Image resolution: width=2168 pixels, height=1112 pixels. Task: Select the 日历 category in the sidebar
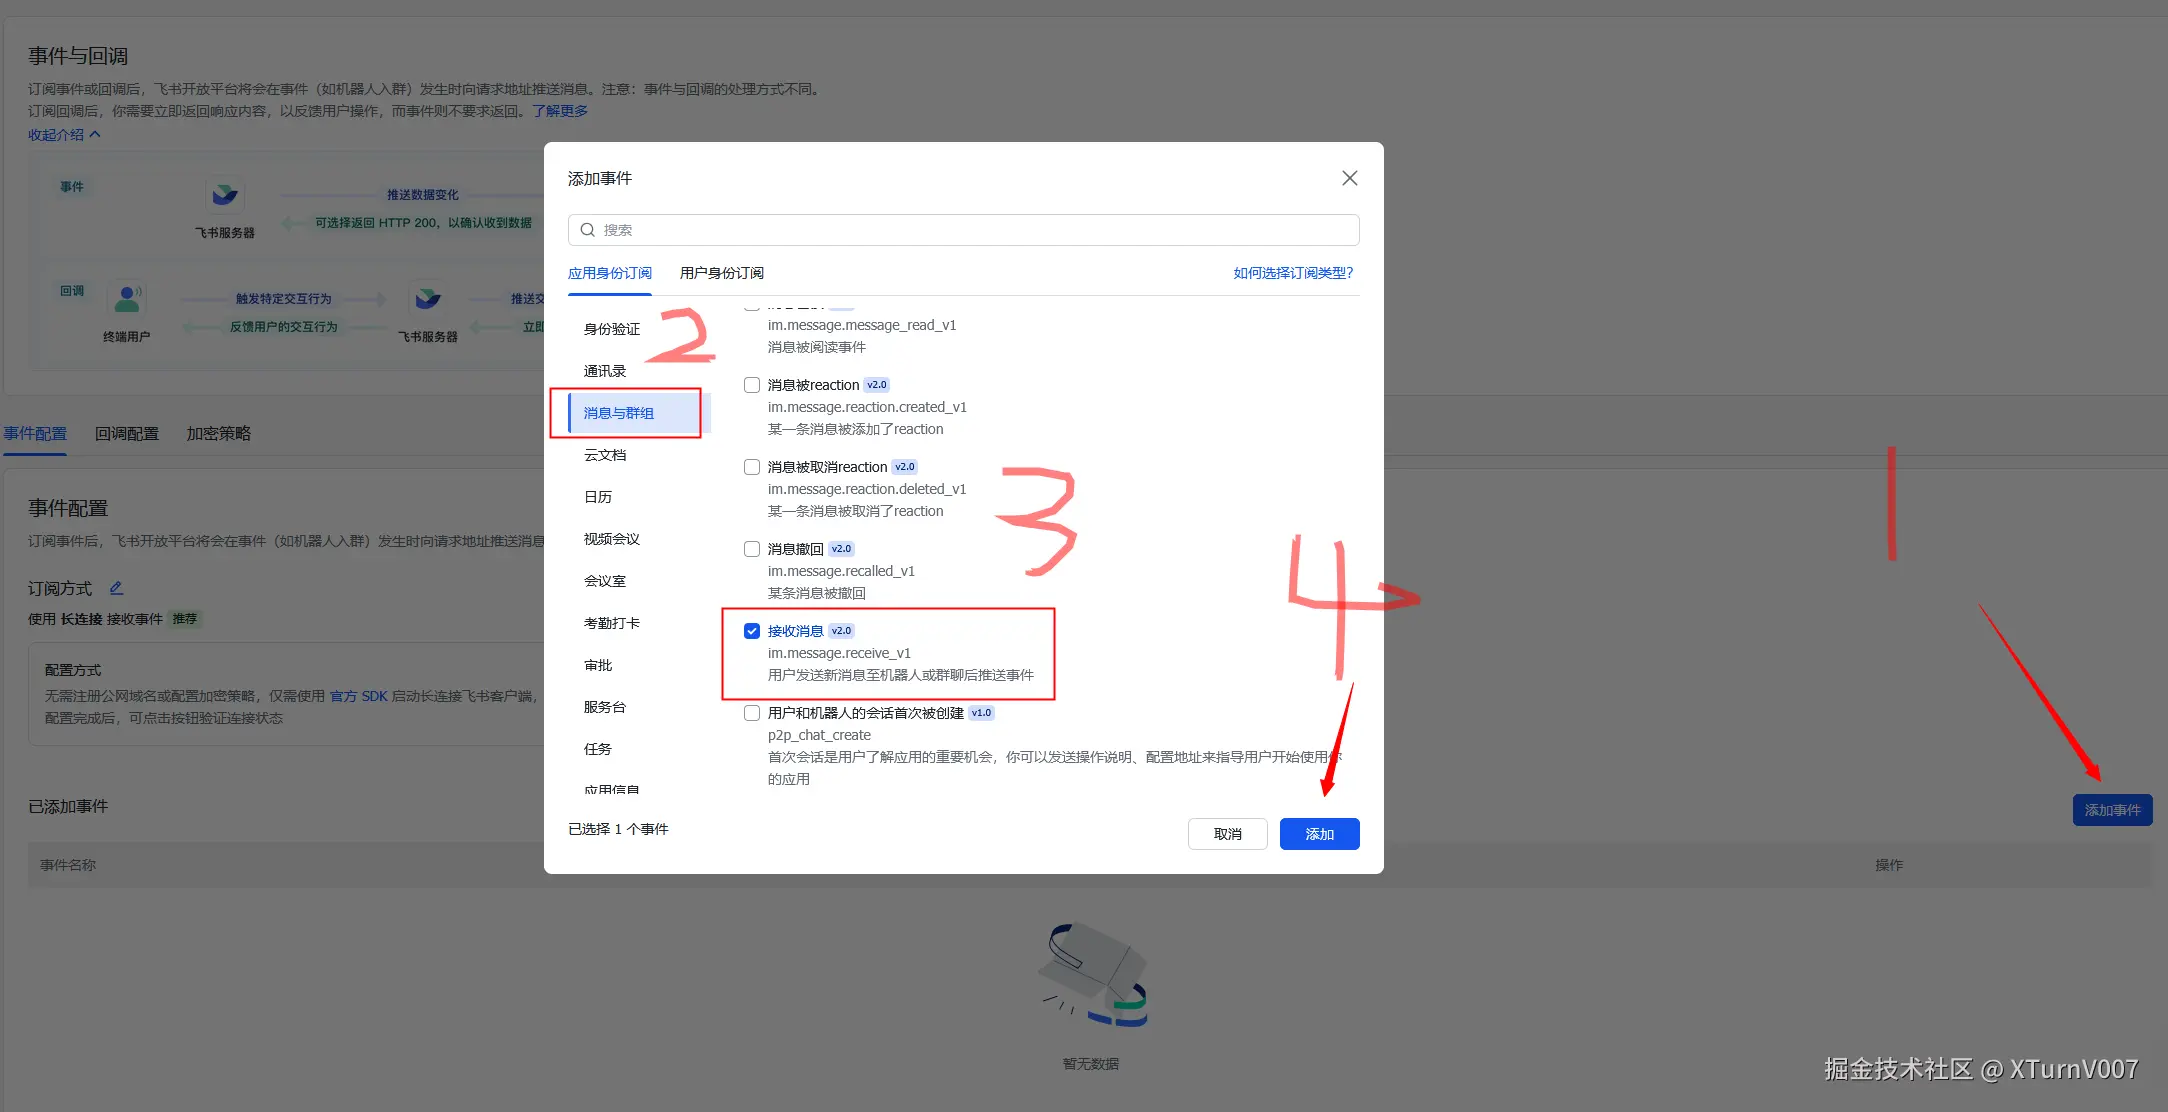coord(597,496)
